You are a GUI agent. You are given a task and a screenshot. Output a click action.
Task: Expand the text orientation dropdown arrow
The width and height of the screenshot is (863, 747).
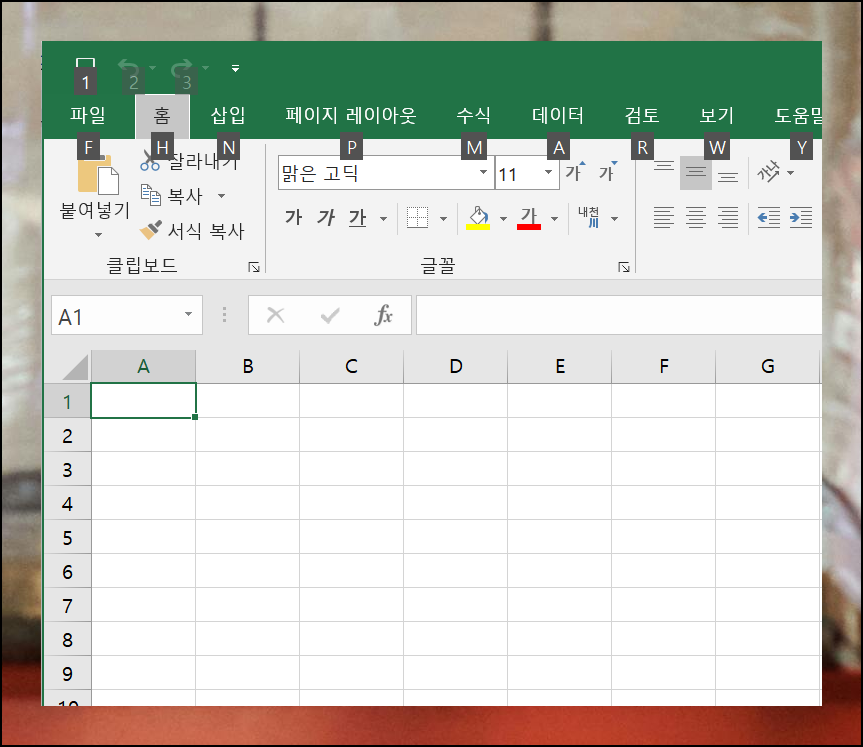point(790,173)
